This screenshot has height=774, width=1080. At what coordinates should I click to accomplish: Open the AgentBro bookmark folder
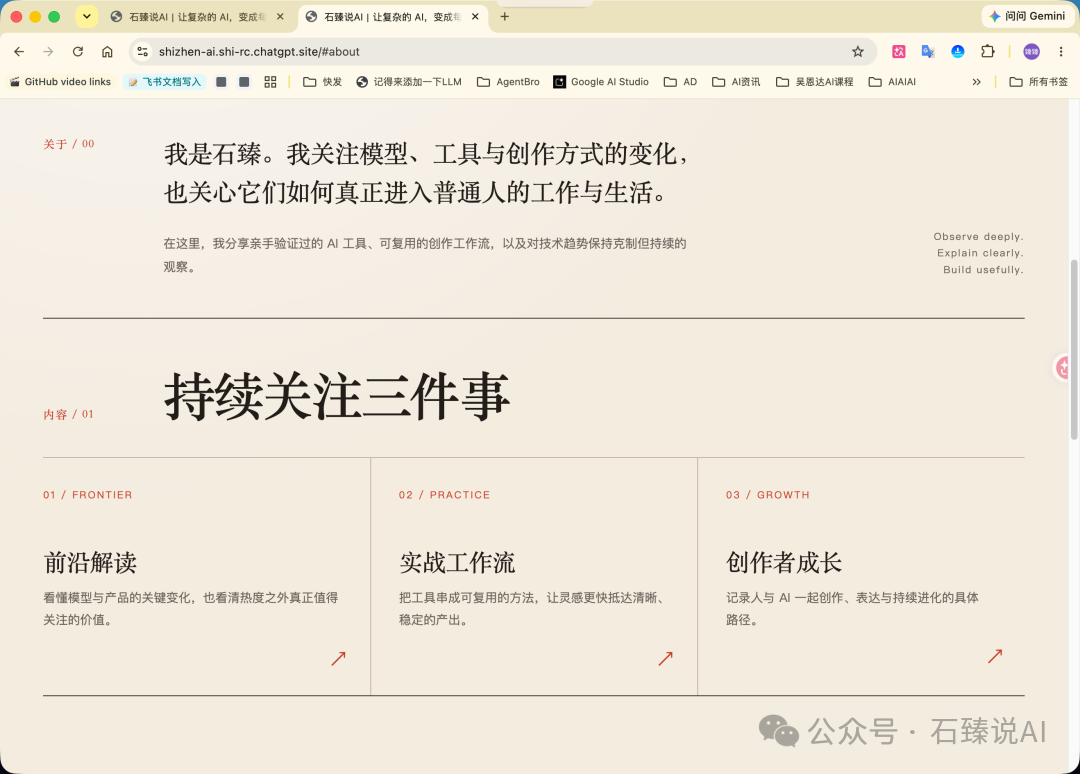click(508, 82)
